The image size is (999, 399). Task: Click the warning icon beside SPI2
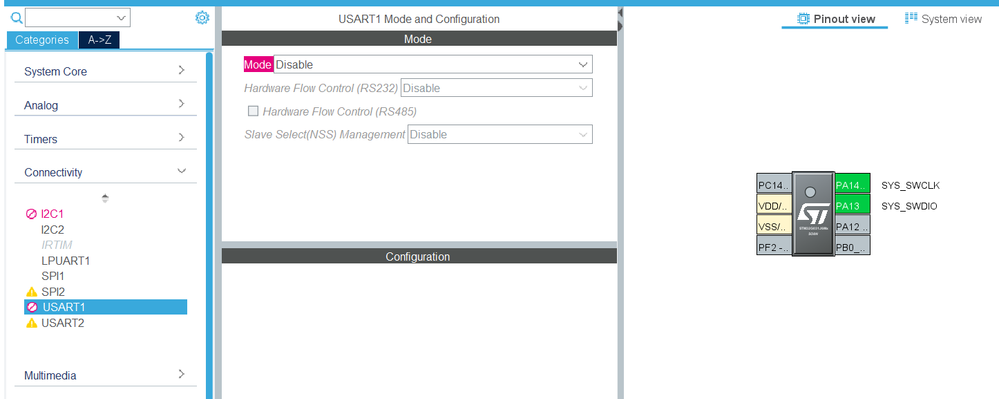pyautogui.click(x=31, y=291)
